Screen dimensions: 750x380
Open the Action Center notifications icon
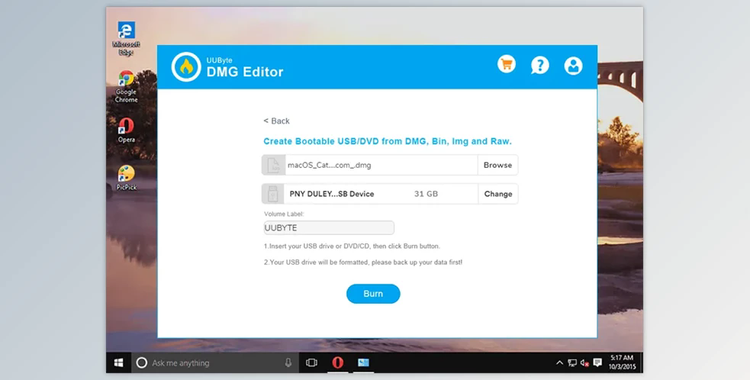[x=597, y=363]
